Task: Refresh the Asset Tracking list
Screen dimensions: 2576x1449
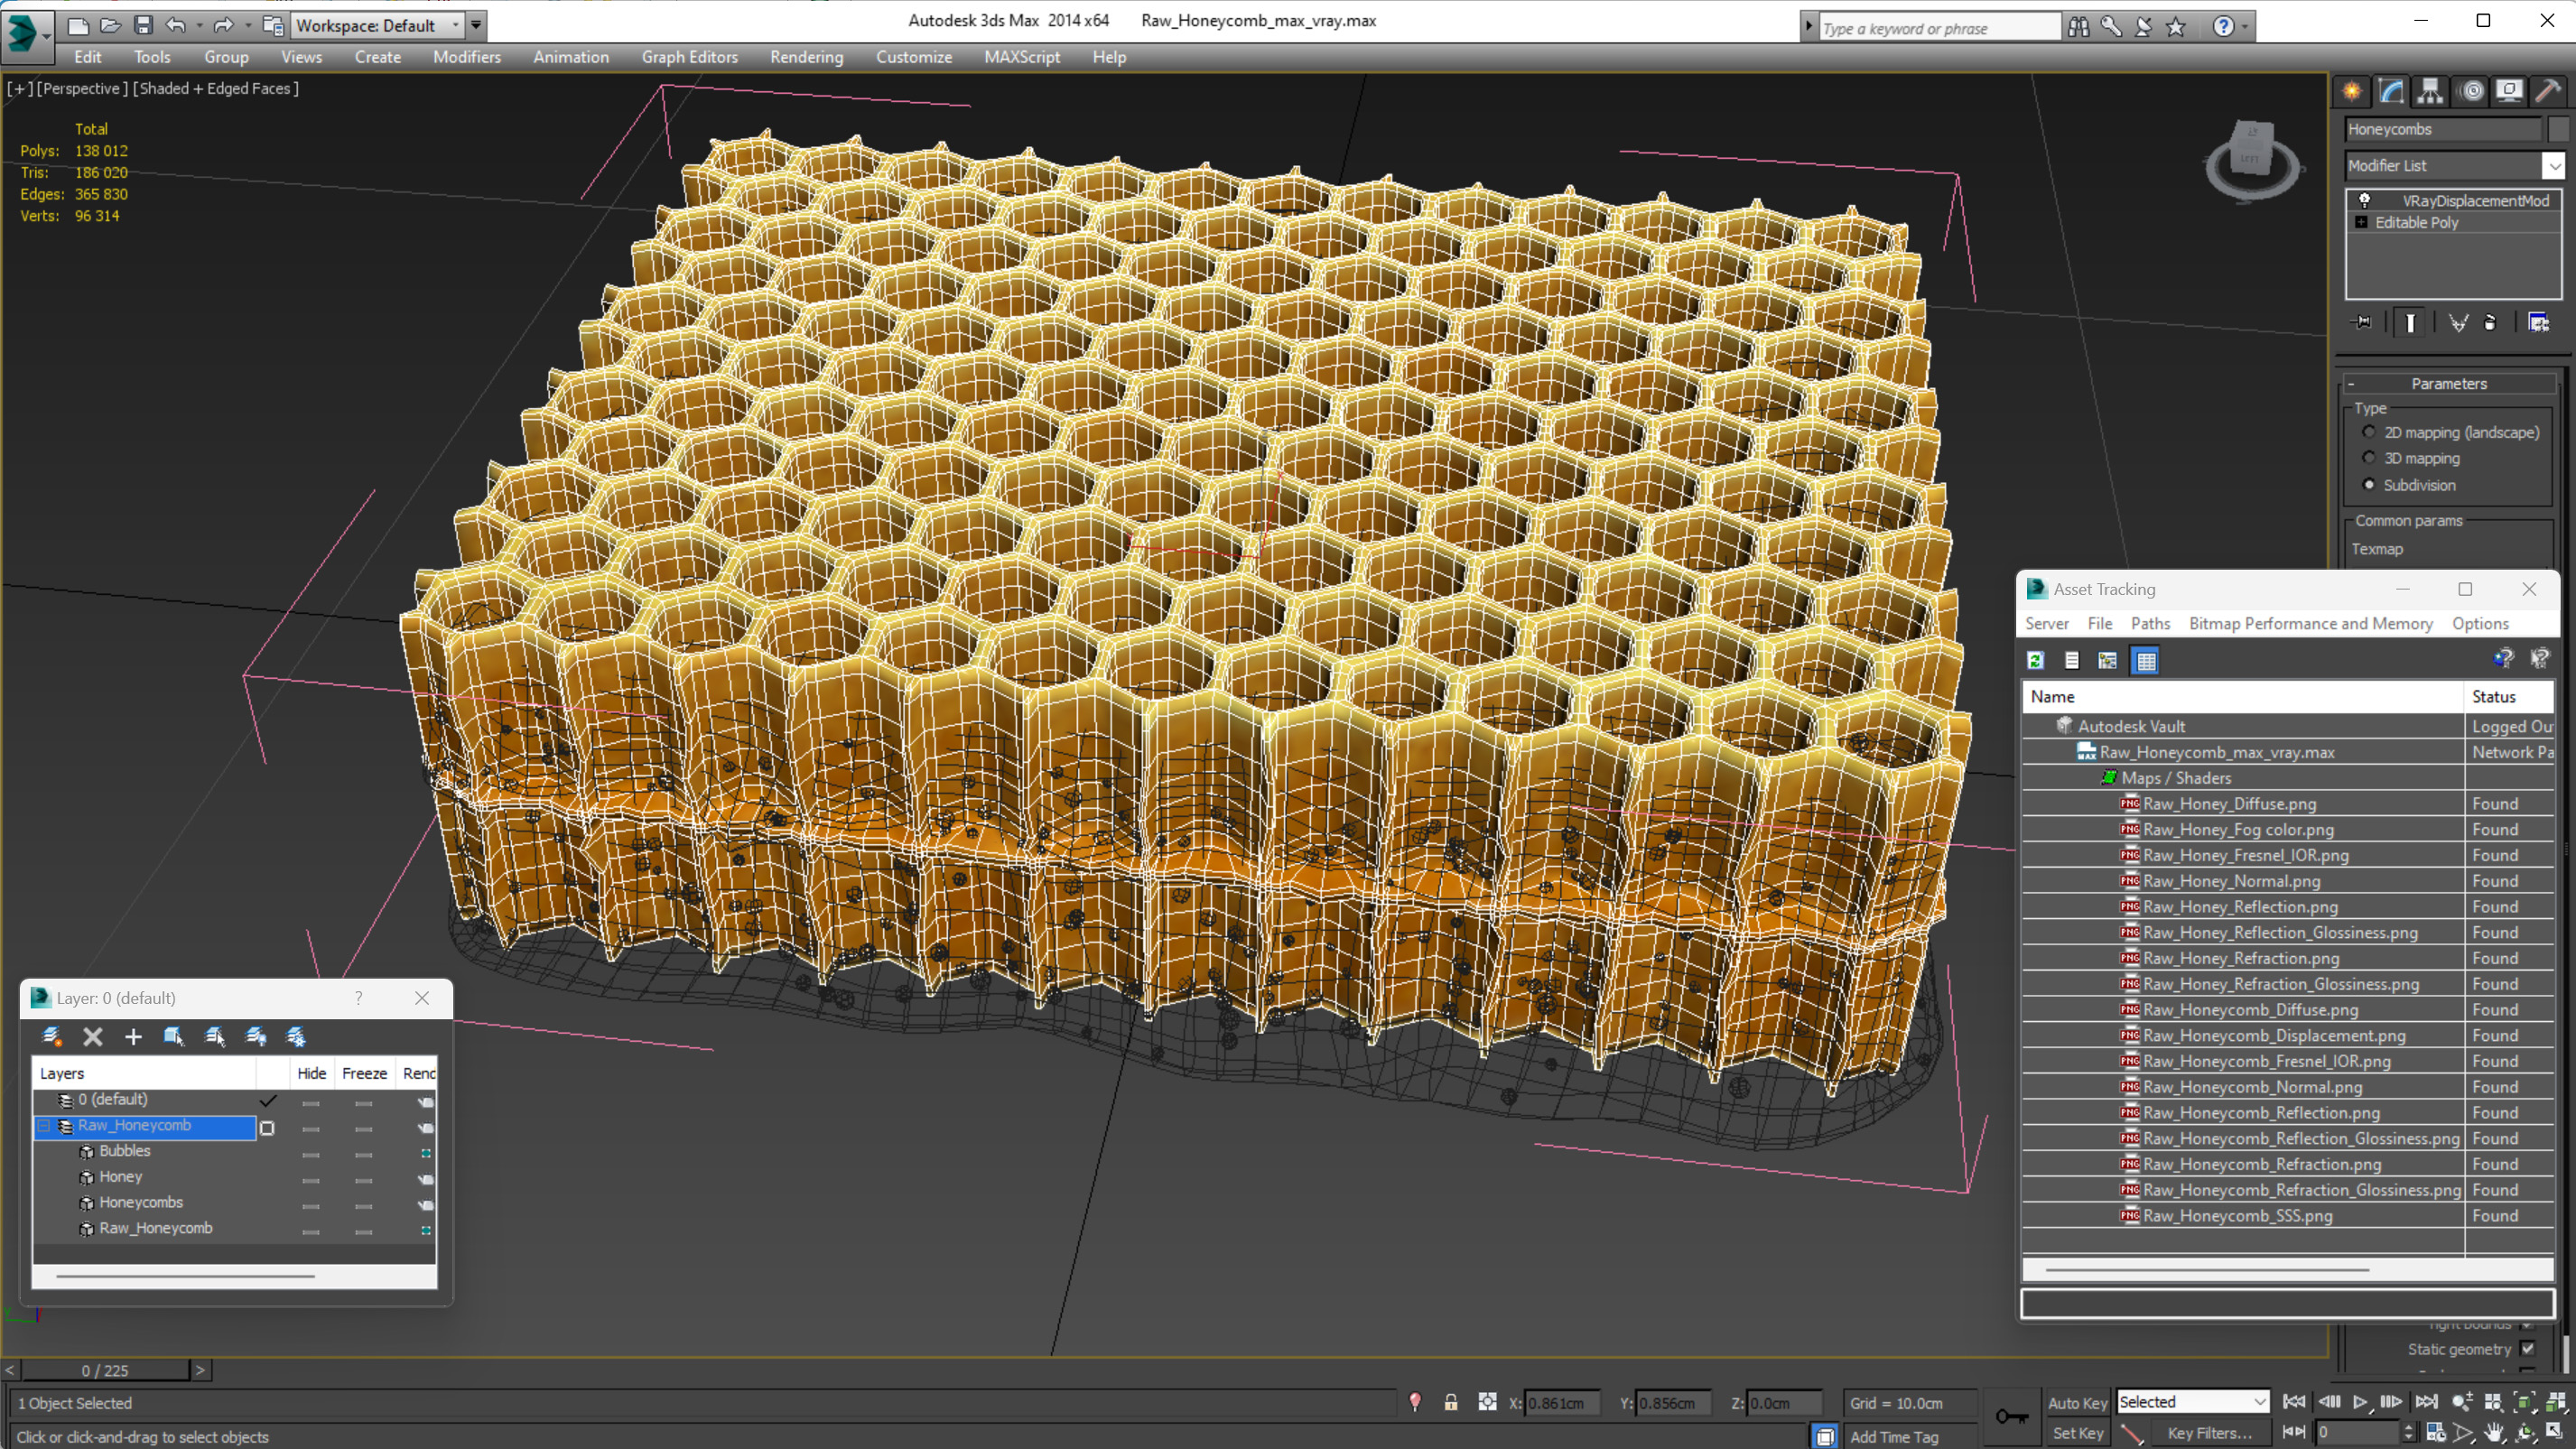Action: coord(2035,660)
